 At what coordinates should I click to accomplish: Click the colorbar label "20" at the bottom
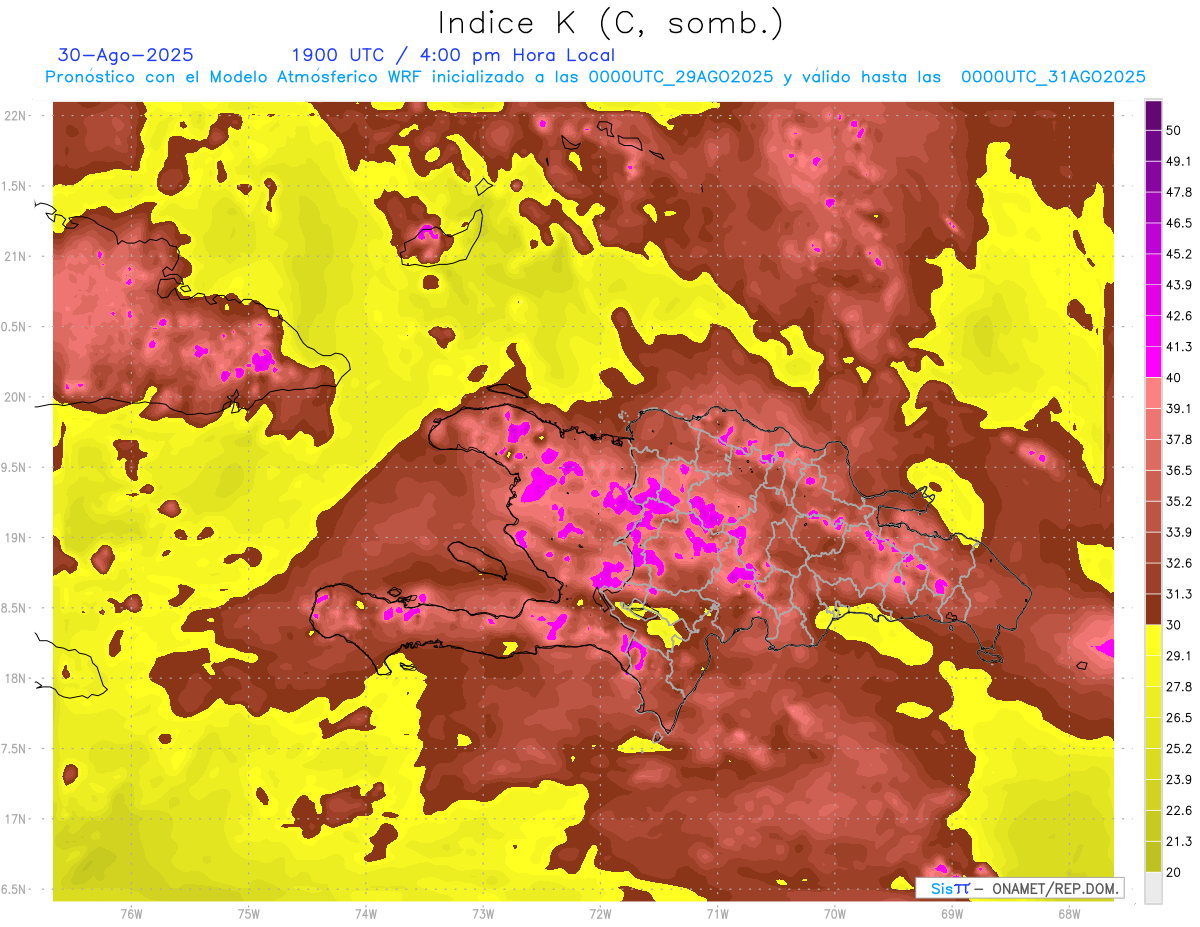pyautogui.click(x=1174, y=872)
